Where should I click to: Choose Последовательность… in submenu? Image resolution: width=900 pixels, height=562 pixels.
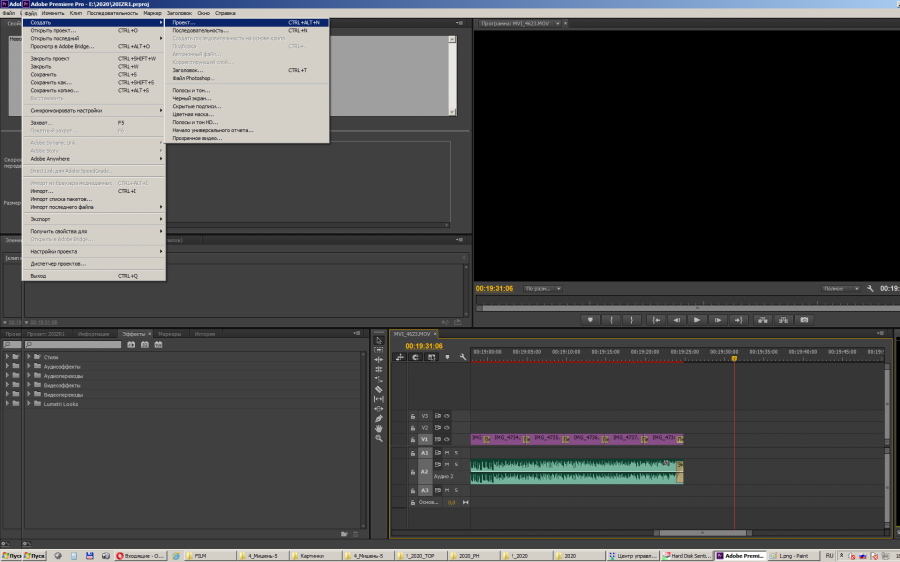pos(247,30)
